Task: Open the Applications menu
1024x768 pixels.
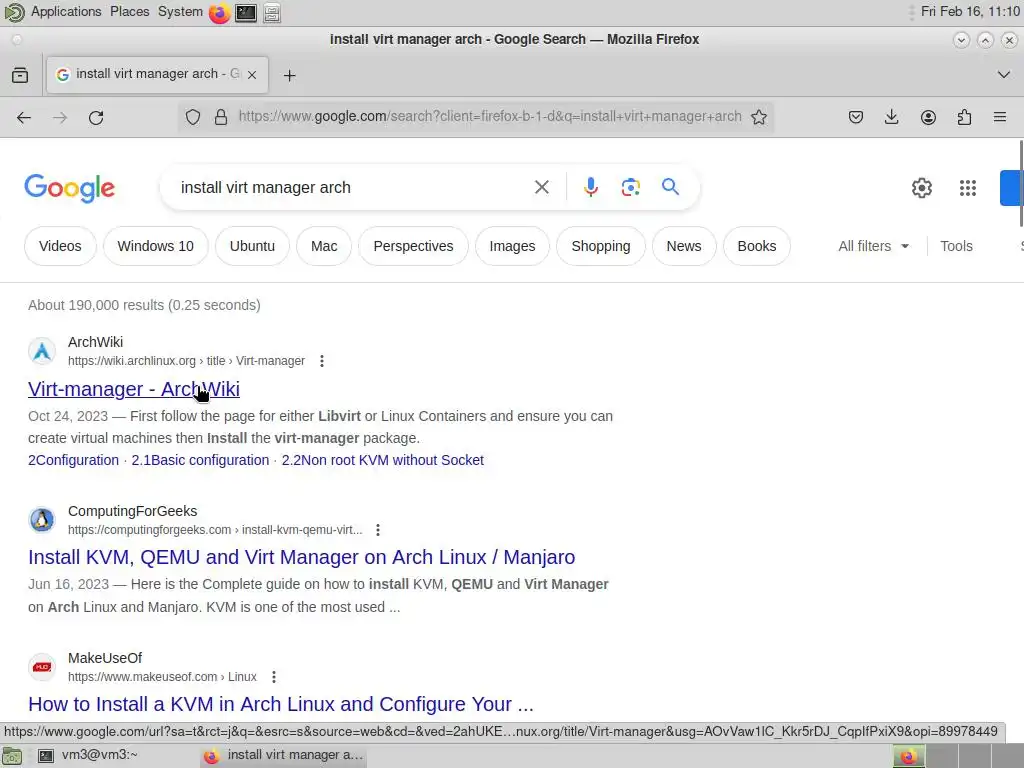Action: point(66,12)
